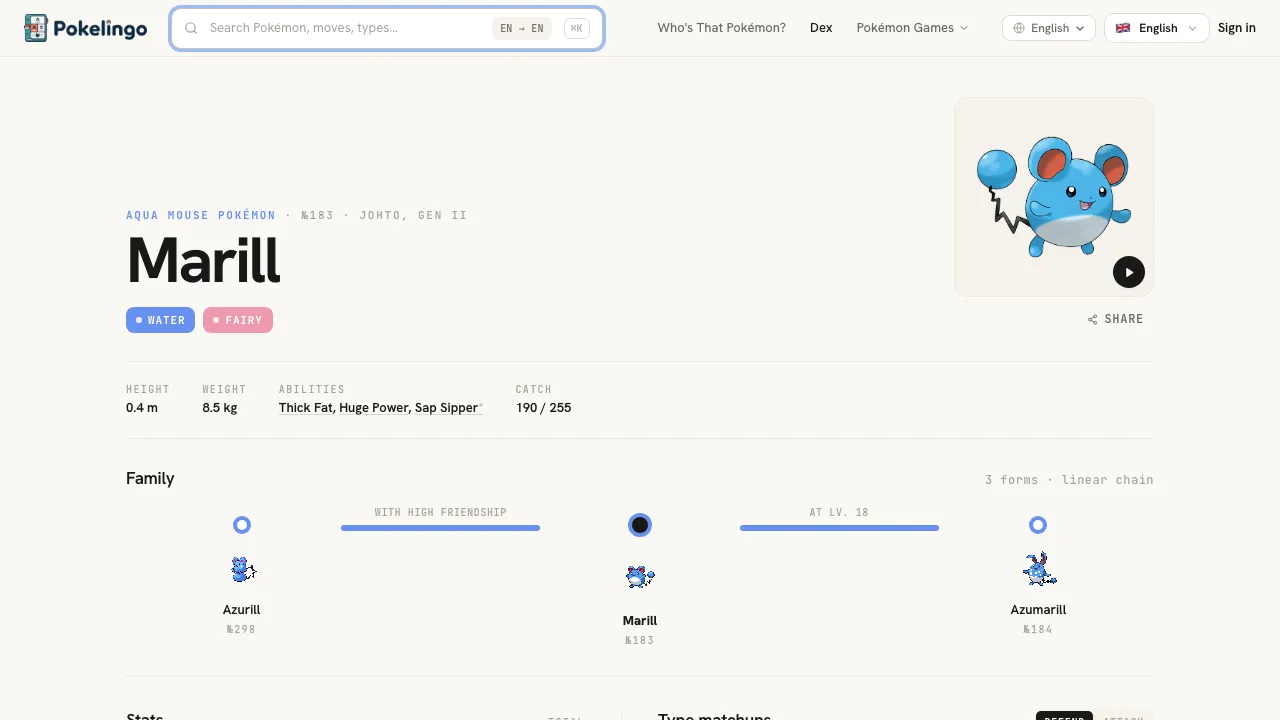1280x720 pixels.
Task: Expand the Pokémon Games menu
Action: pyautogui.click(x=912, y=28)
